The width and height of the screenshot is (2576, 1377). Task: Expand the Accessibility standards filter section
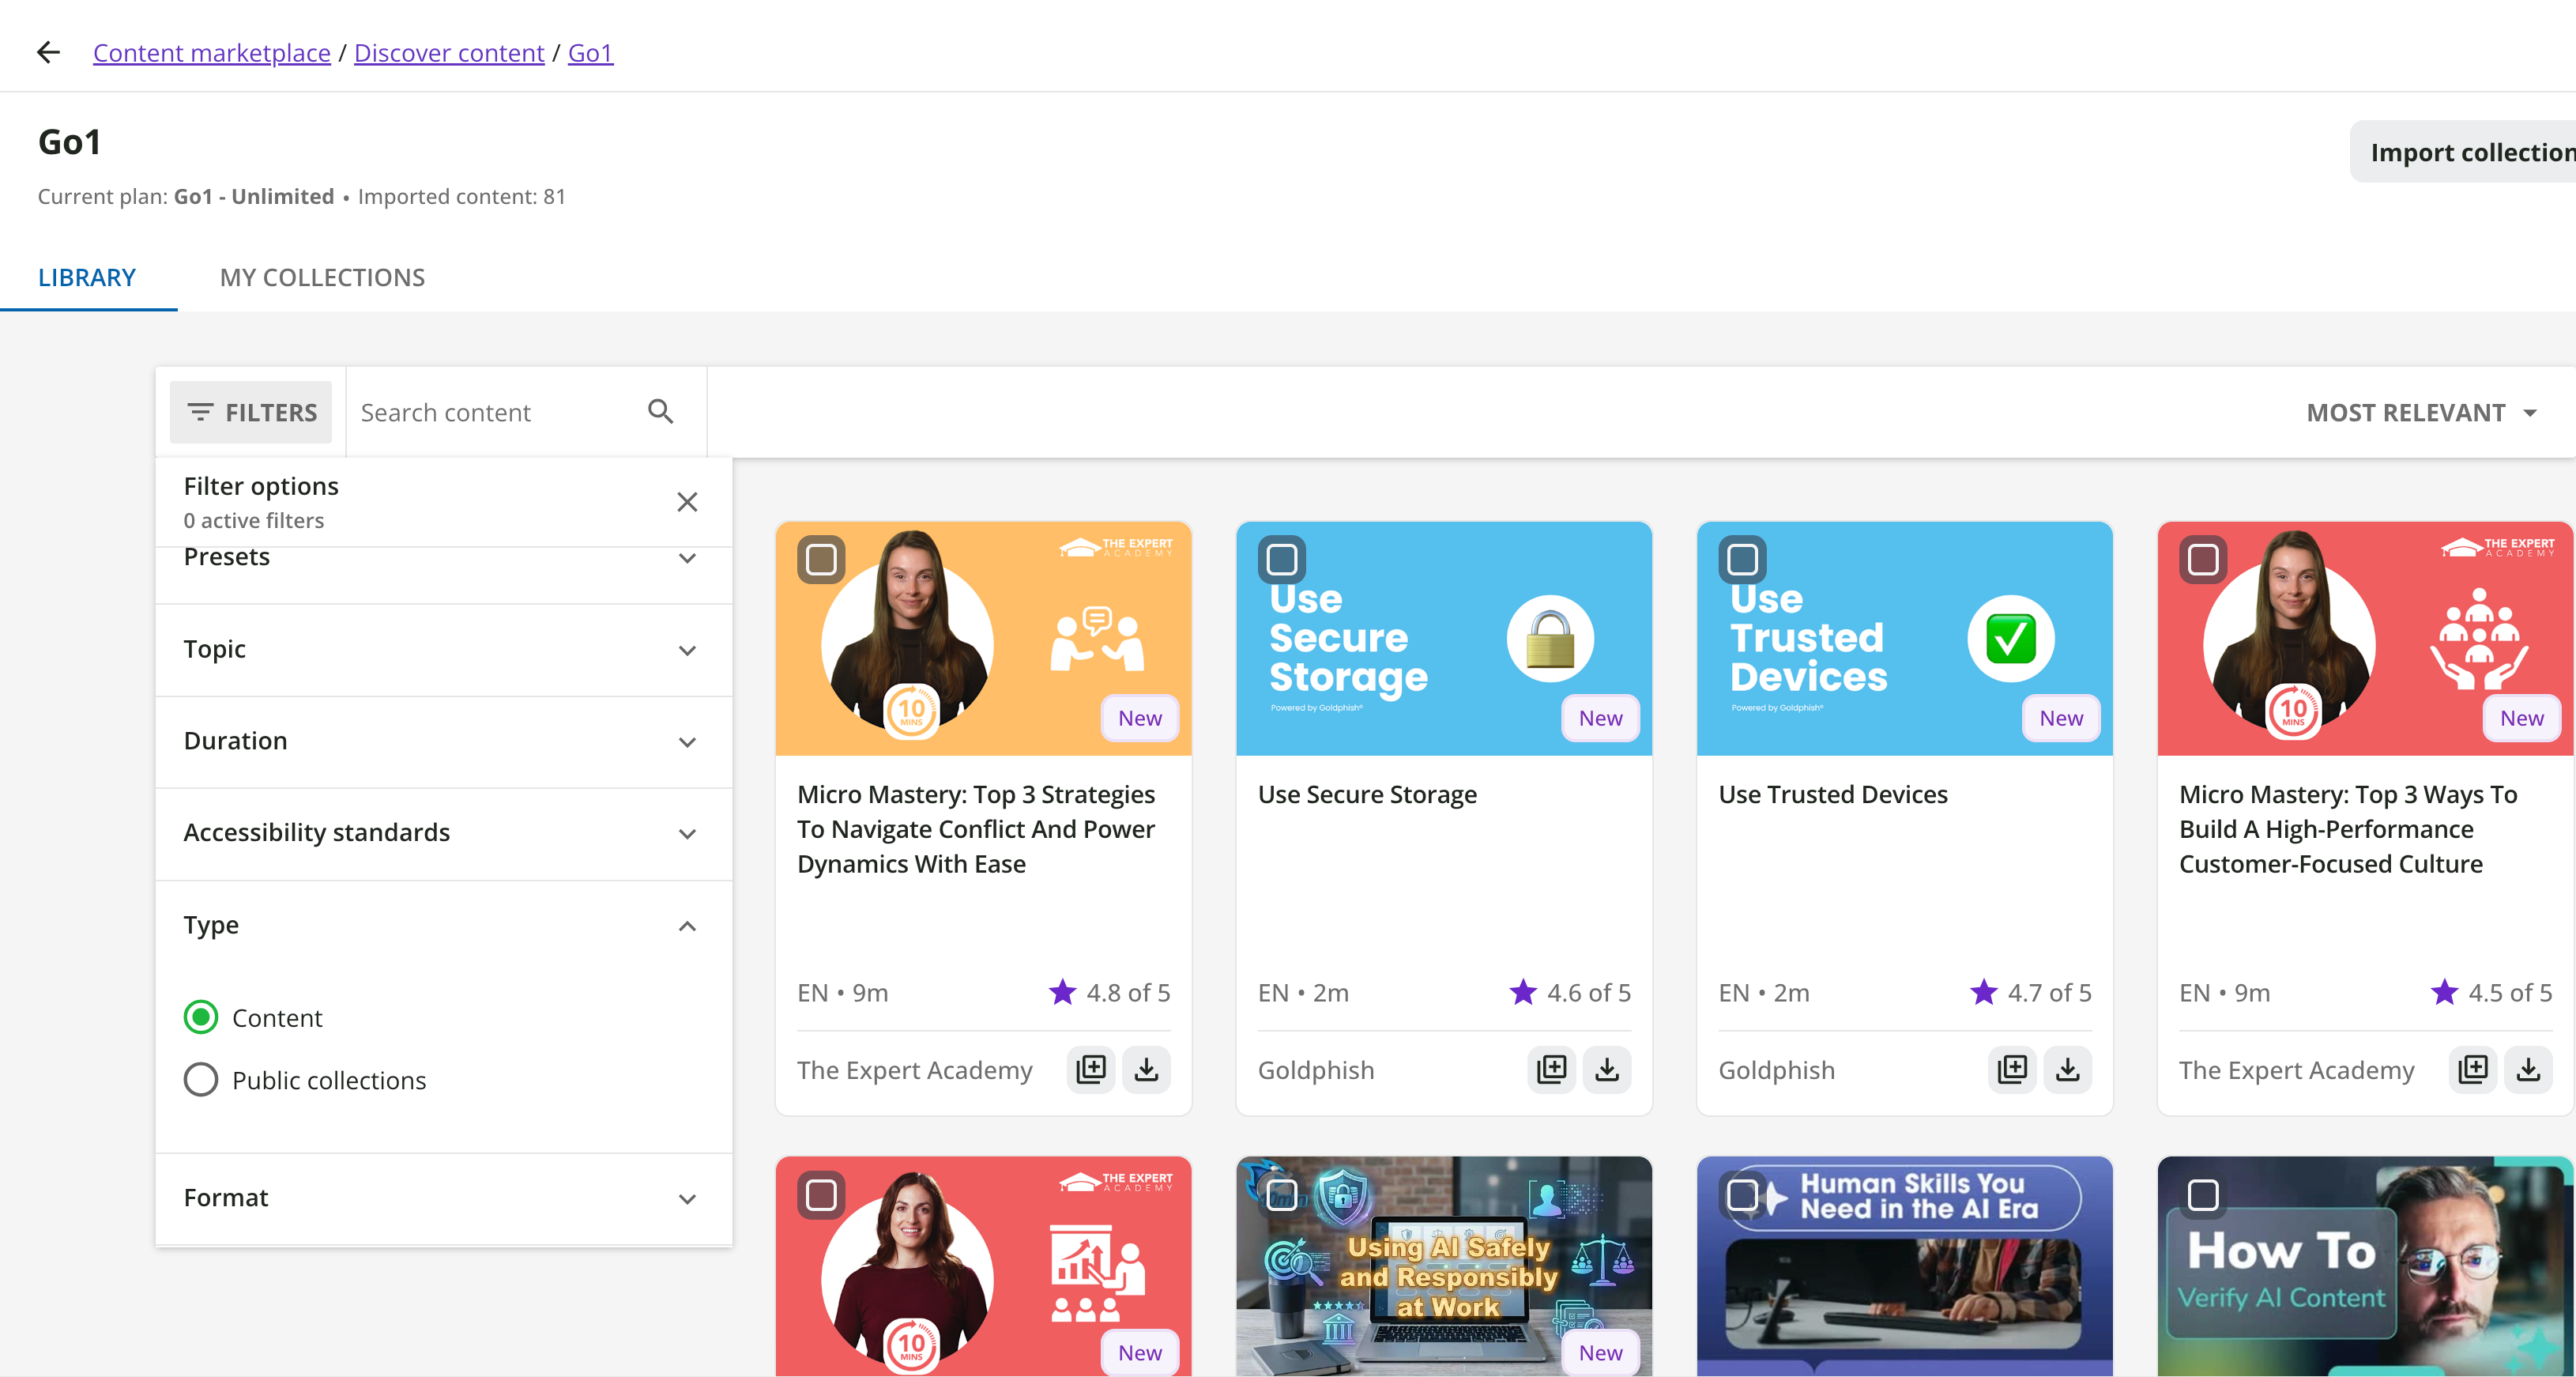click(x=443, y=833)
